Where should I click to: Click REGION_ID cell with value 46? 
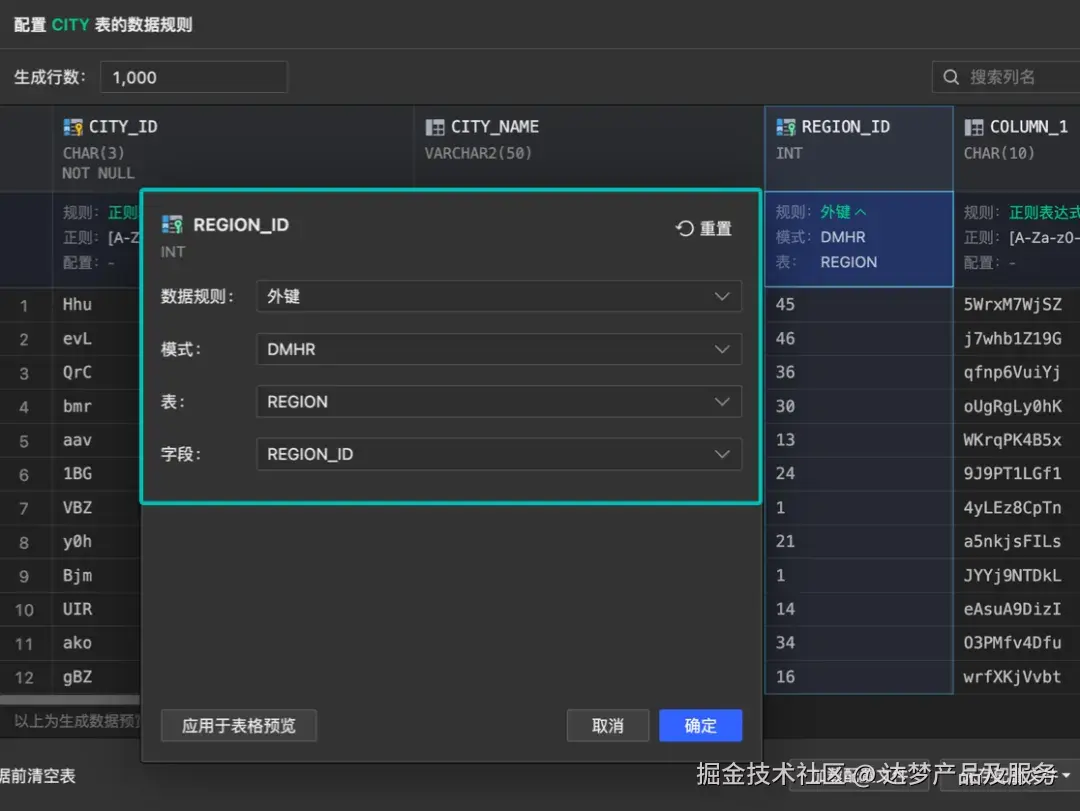[859, 338]
